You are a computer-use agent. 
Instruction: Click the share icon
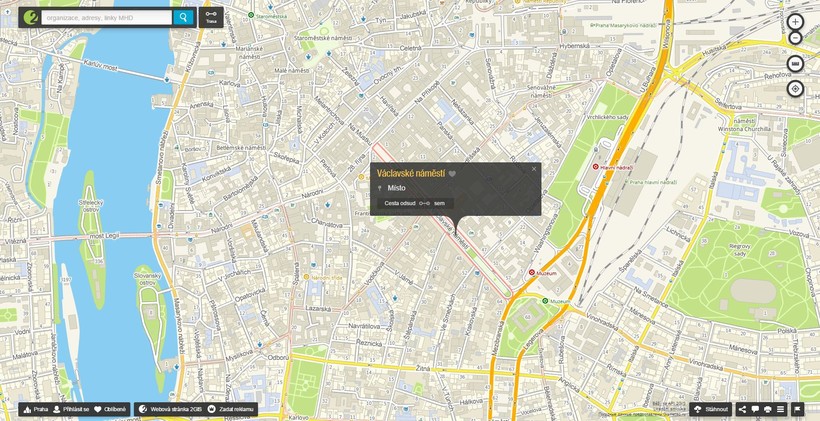[x=742, y=409]
